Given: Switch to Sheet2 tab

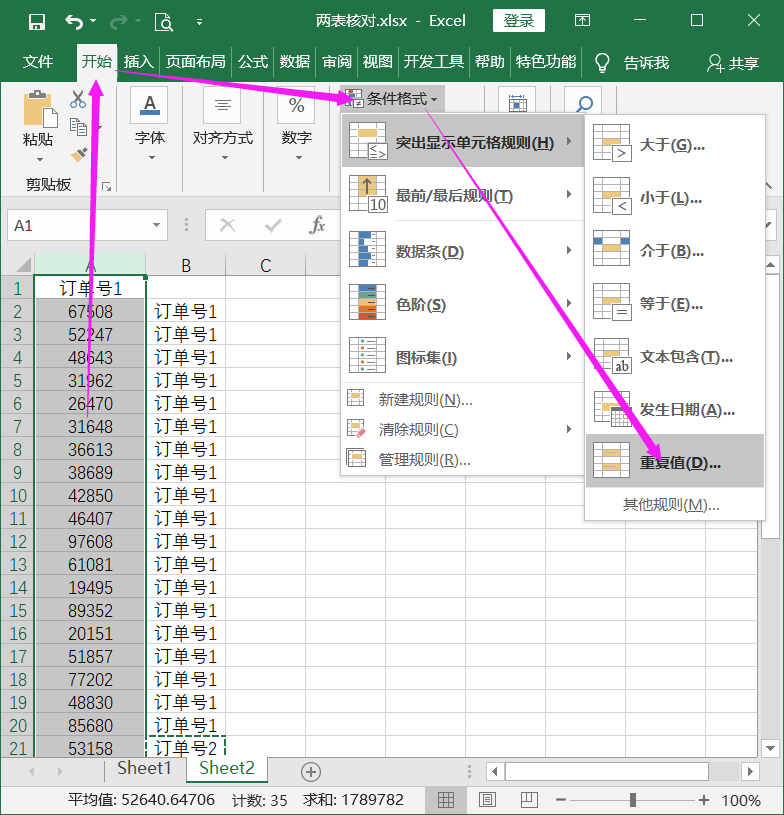Looking at the screenshot, I should pyautogui.click(x=227, y=768).
